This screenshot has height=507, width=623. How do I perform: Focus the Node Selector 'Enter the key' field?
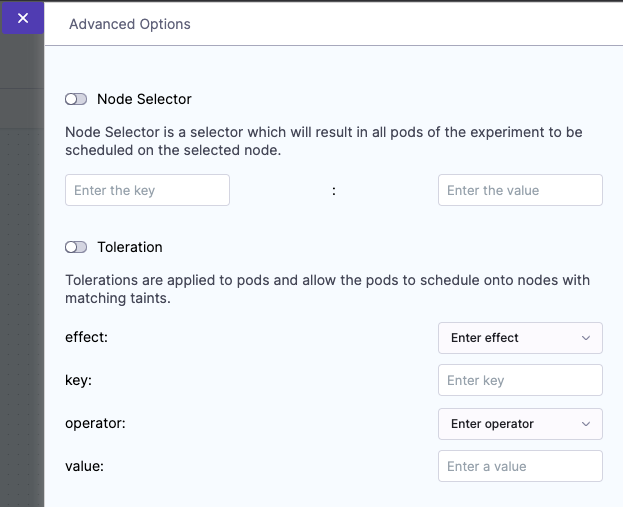(x=147, y=190)
